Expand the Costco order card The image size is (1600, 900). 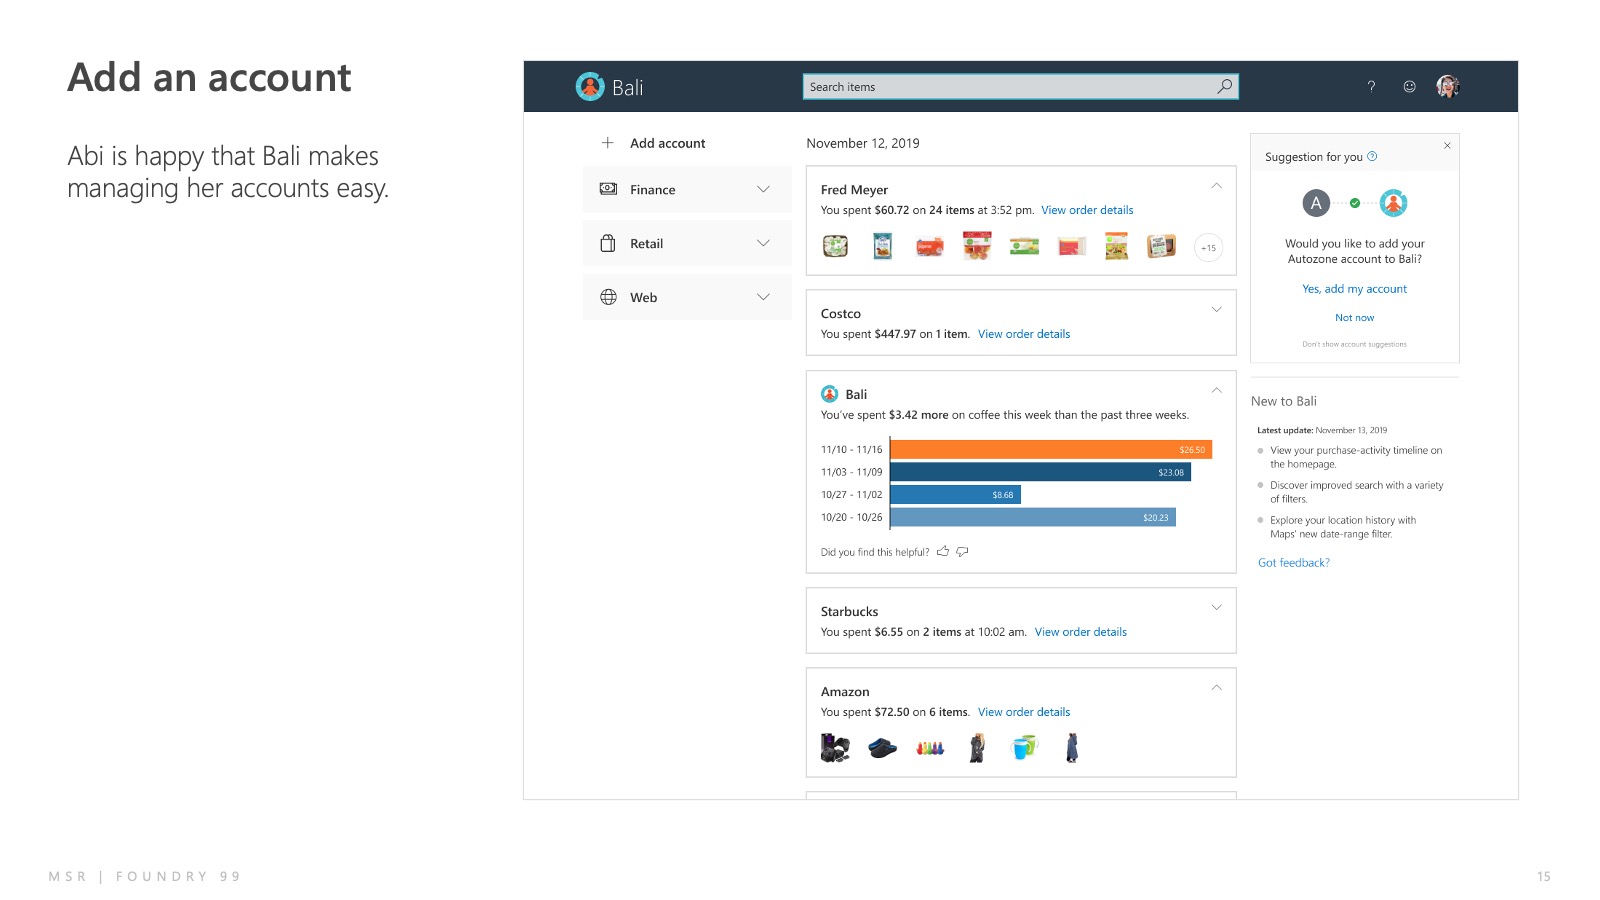(x=1216, y=310)
